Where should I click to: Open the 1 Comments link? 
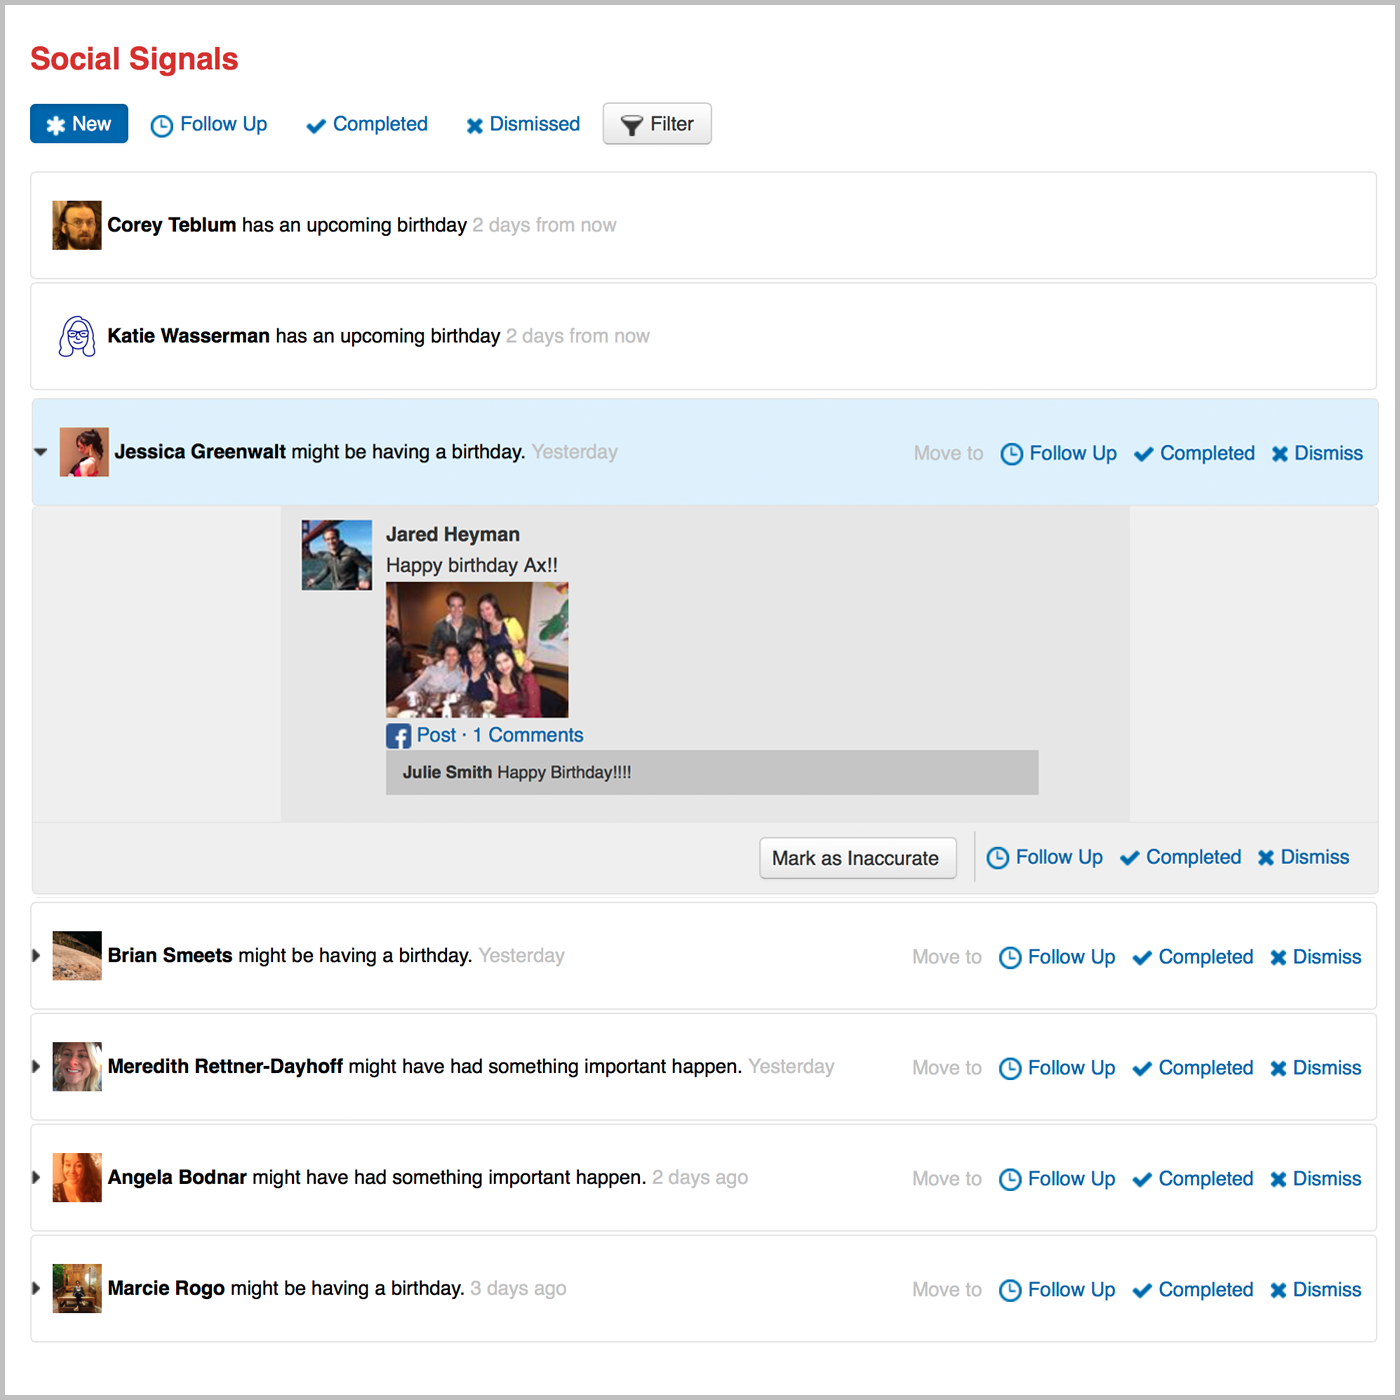[x=528, y=735]
